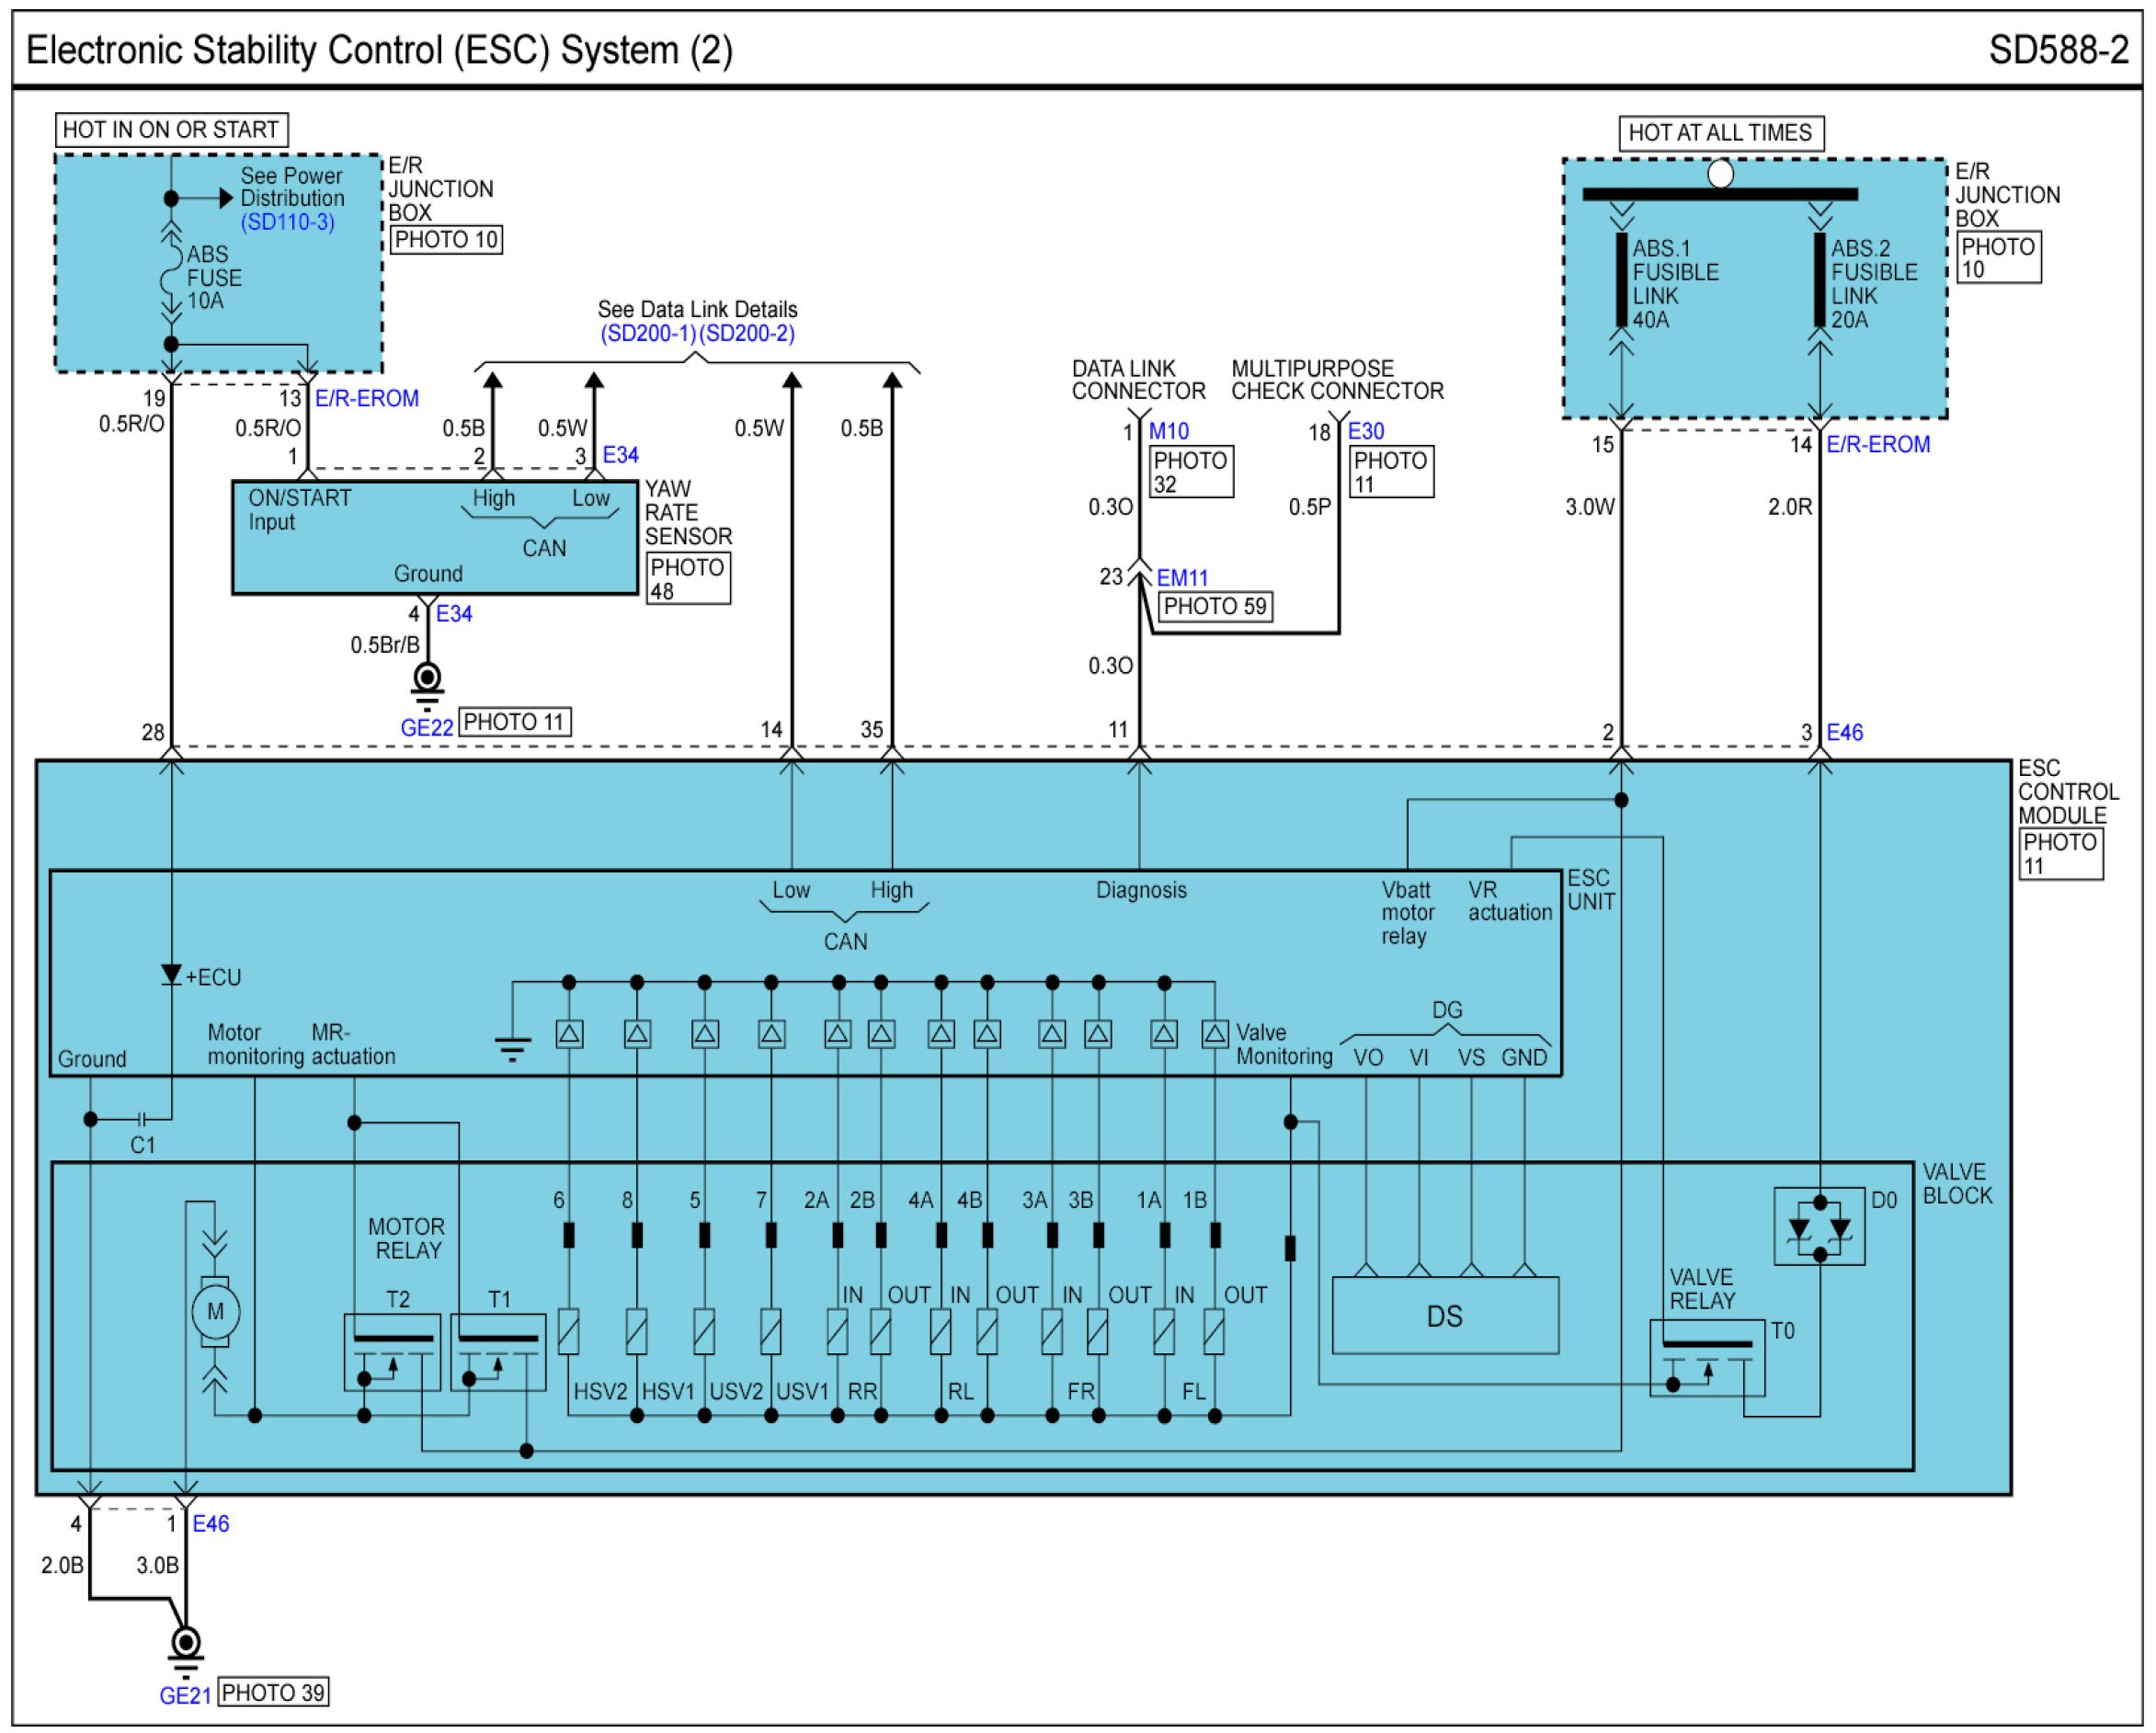Click the PHOTO 39 ground location label

tap(273, 1692)
